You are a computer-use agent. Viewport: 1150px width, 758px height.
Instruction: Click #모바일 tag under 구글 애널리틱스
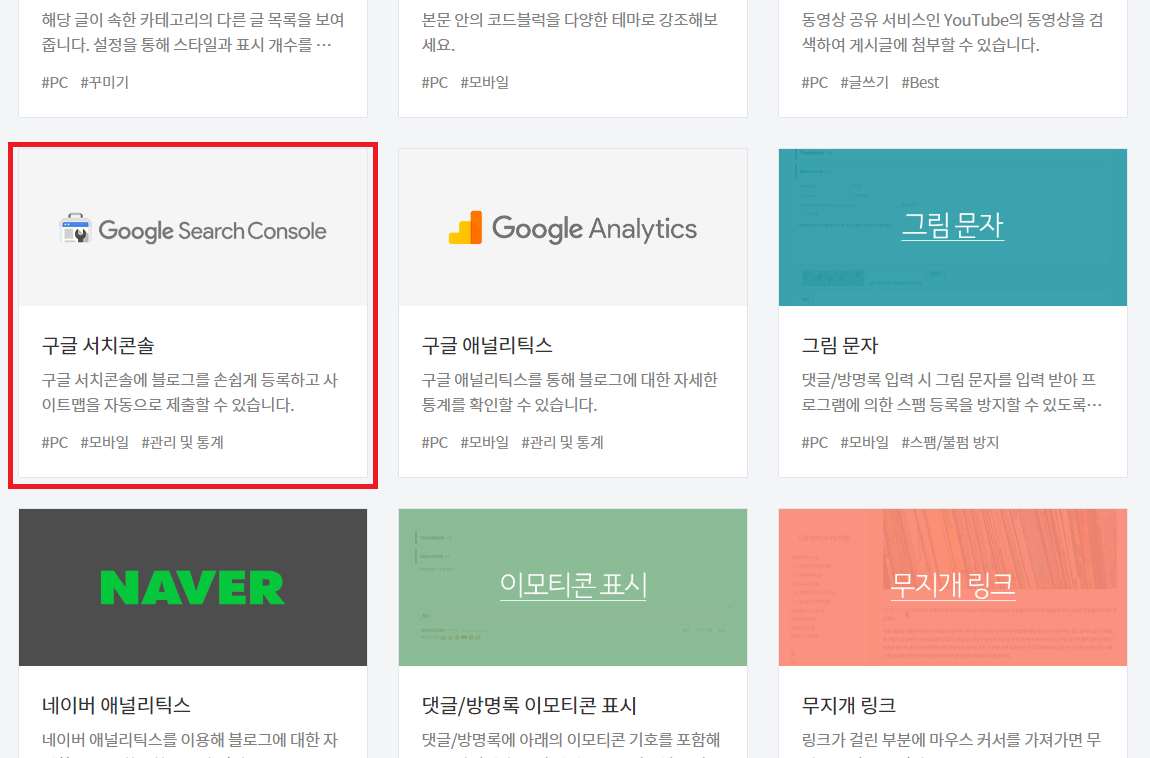[x=485, y=442]
